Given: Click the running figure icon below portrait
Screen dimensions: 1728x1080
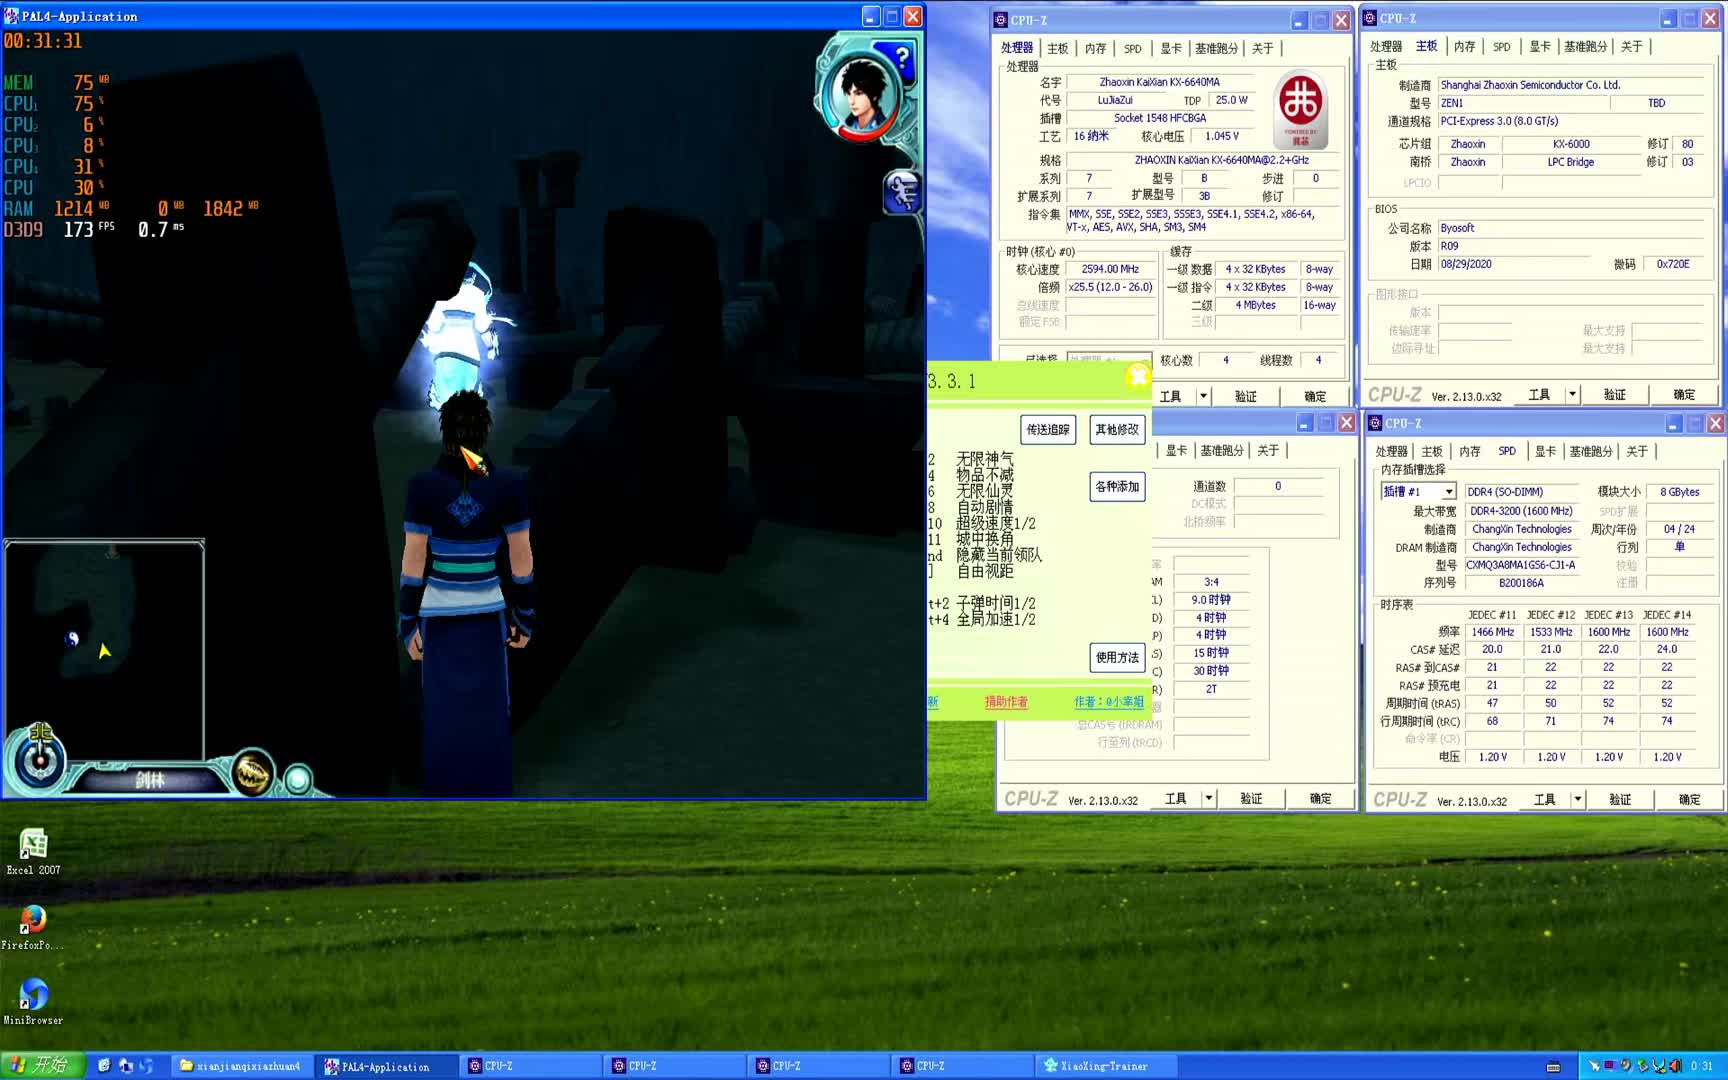Looking at the screenshot, I should pyautogui.click(x=901, y=192).
